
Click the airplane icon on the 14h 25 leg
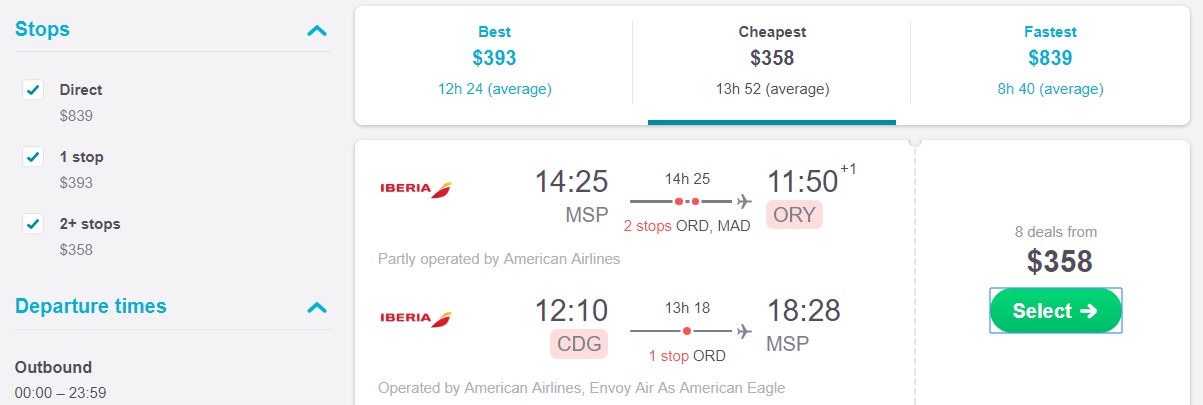744,201
